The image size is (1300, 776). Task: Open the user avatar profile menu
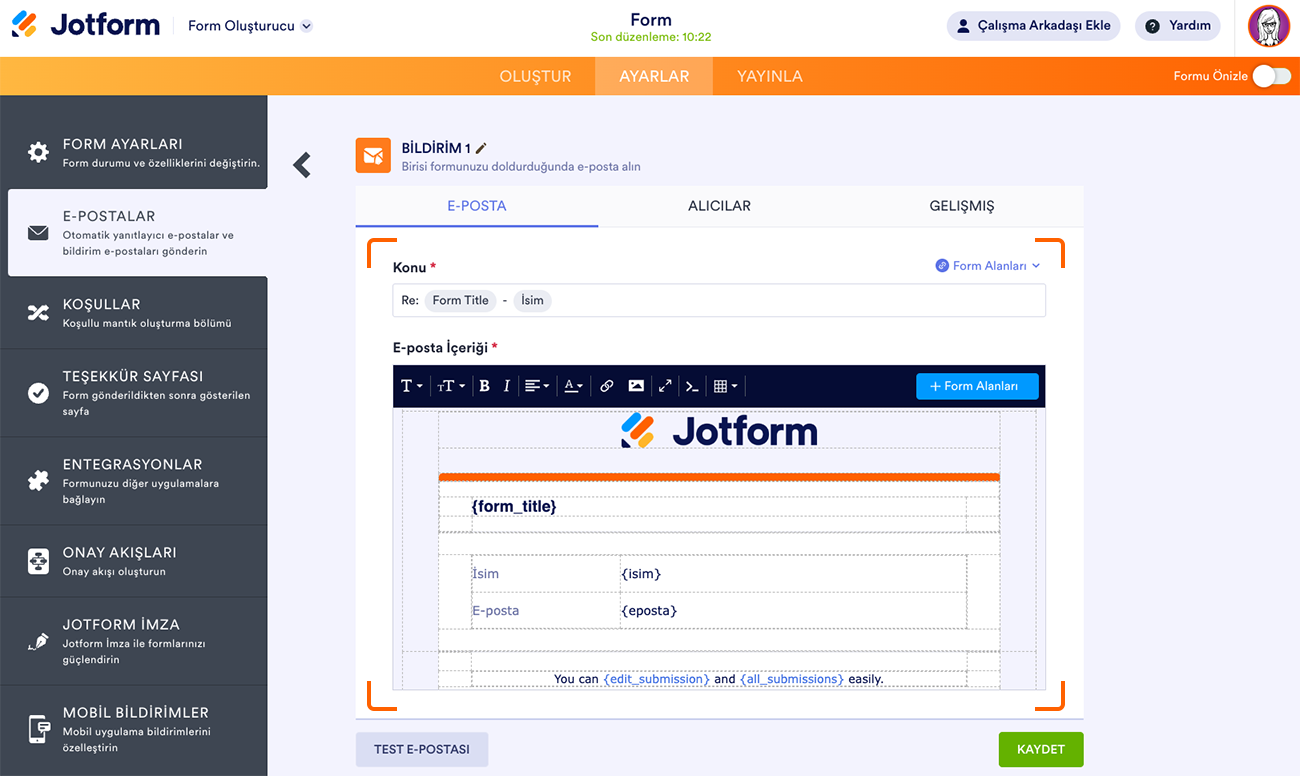[x=1269, y=26]
